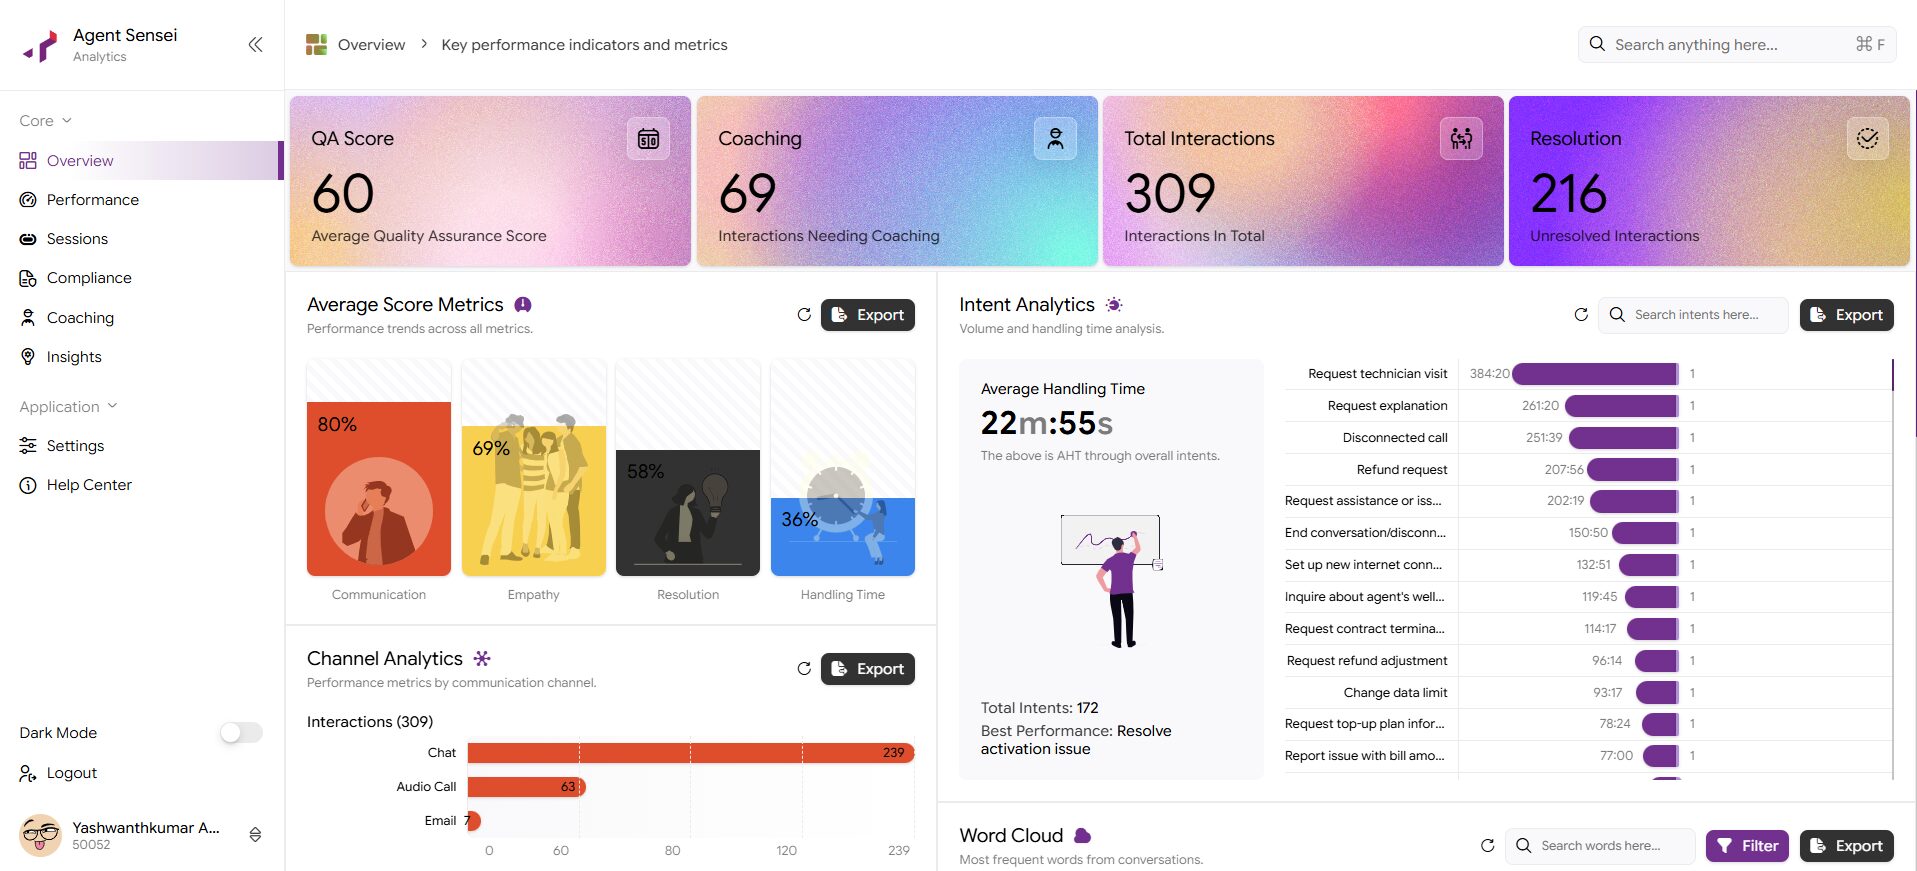The width and height of the screenshot is (1917, 871).
Task: Open the Performance page from sidebar
Action: (x=92, y=200)
